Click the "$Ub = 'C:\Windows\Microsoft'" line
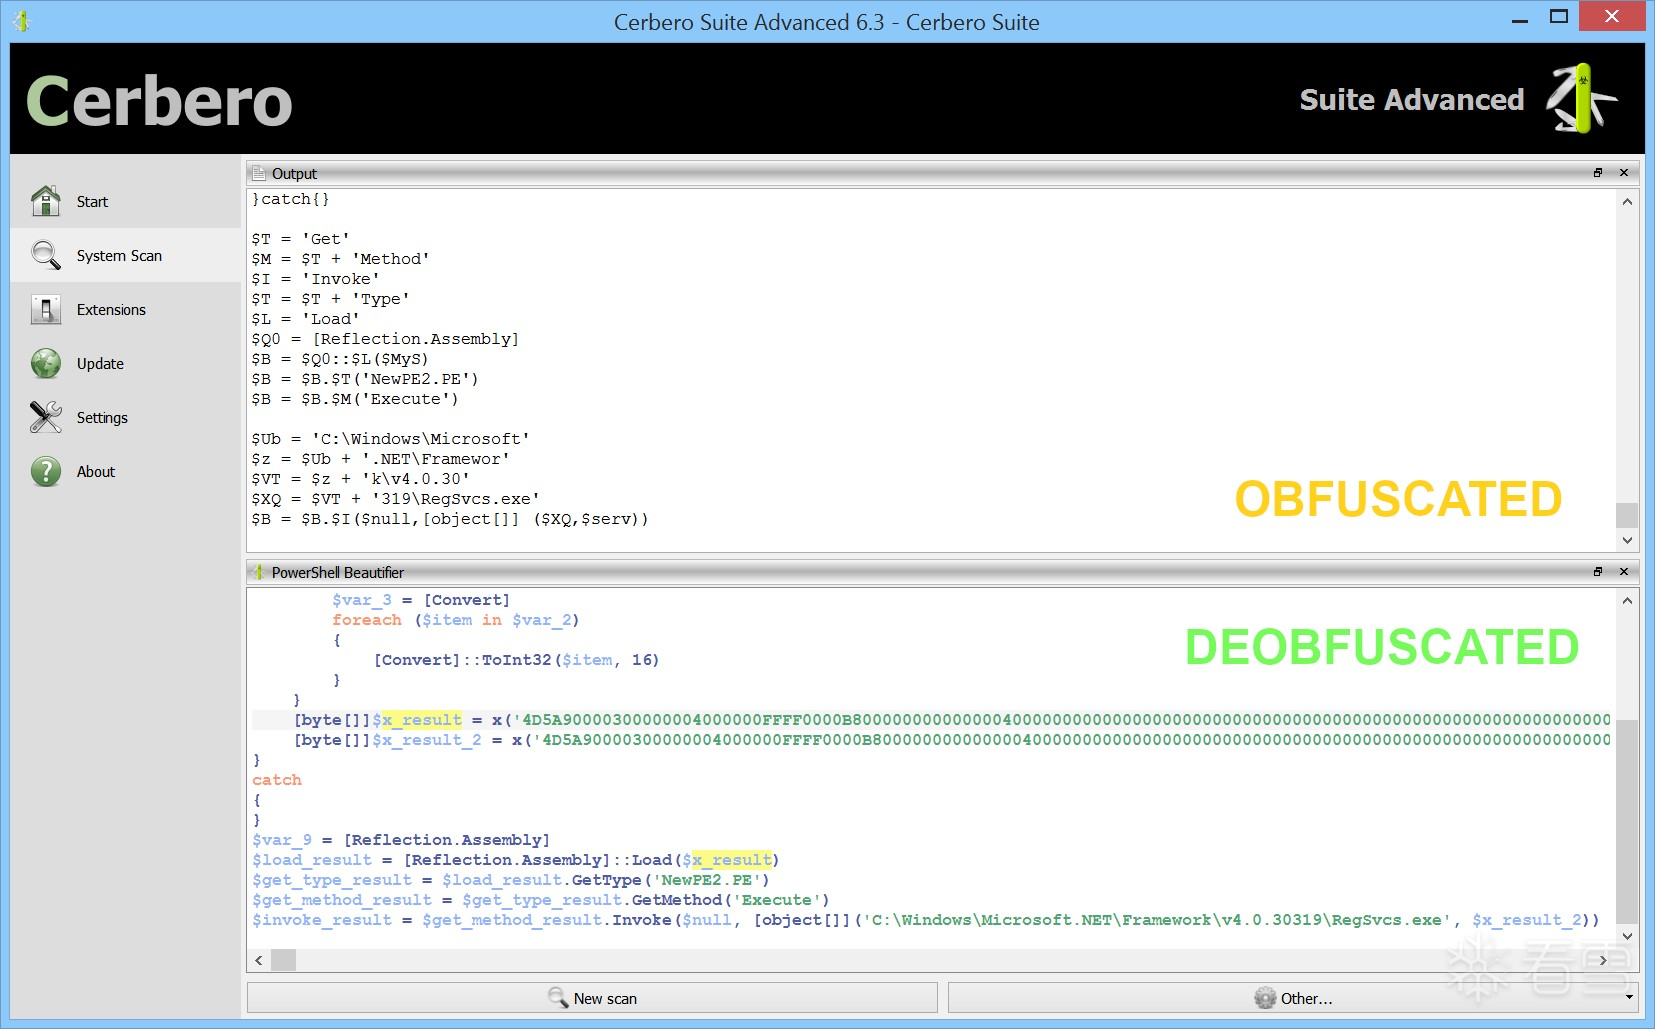The height and width of the screenshot is (1029, 1655). pyautogui.click(x=390, y=439)
